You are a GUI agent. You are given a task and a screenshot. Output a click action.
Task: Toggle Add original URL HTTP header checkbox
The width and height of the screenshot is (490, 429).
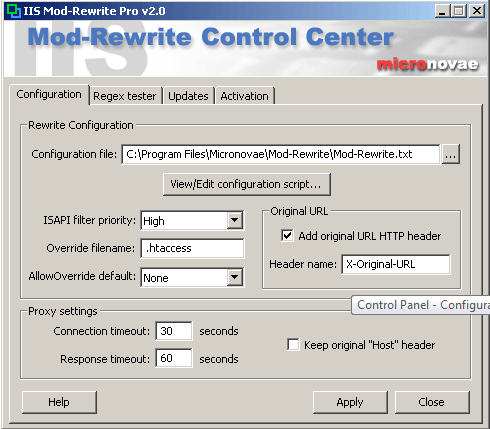tap(287, 236)
